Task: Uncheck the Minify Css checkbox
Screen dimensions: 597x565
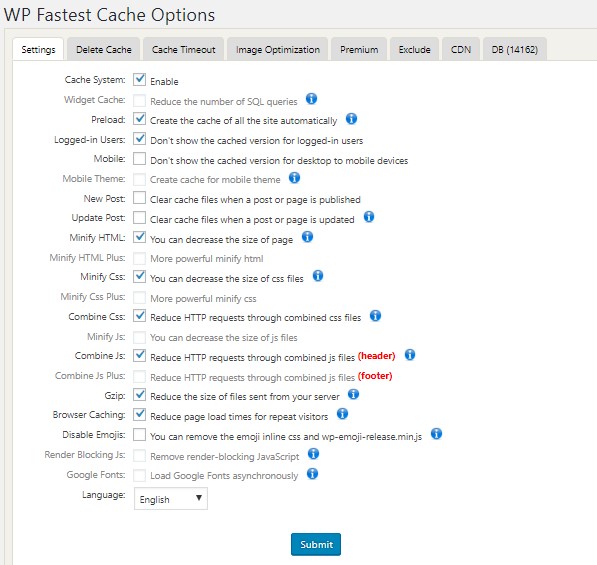Action: [x=139, y=276]
